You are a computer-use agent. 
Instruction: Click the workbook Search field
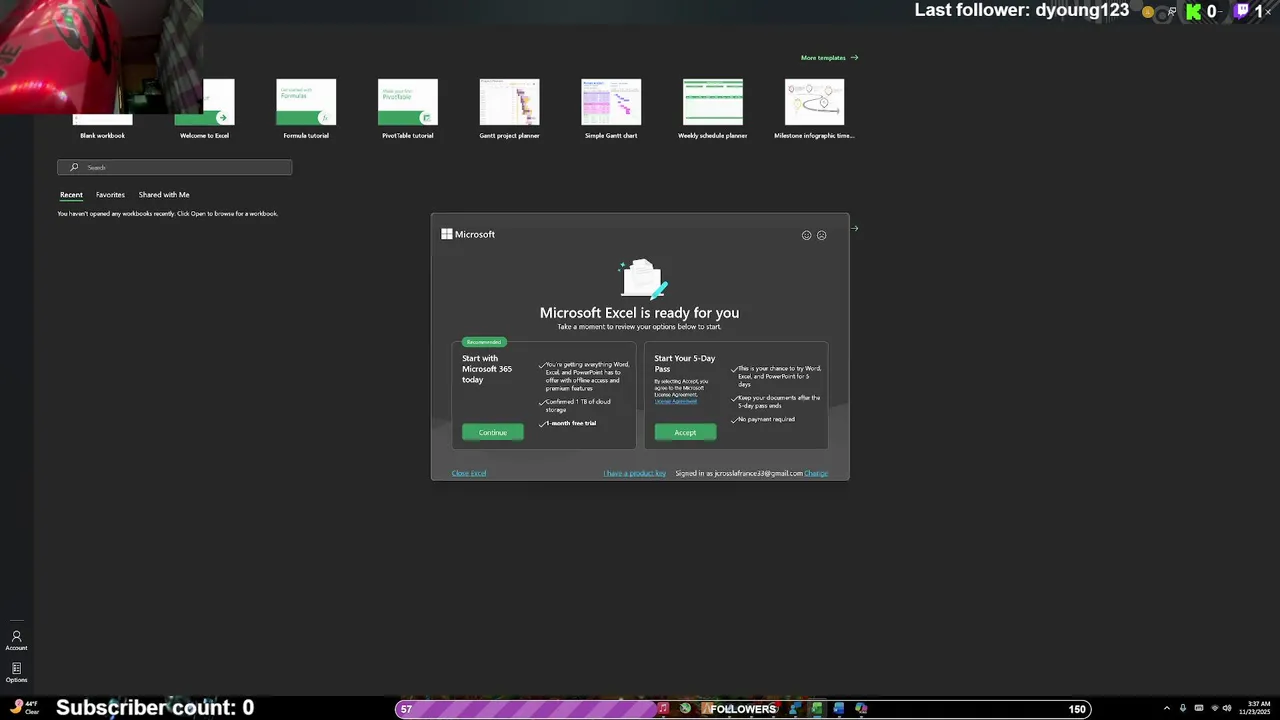click(175, 167)
